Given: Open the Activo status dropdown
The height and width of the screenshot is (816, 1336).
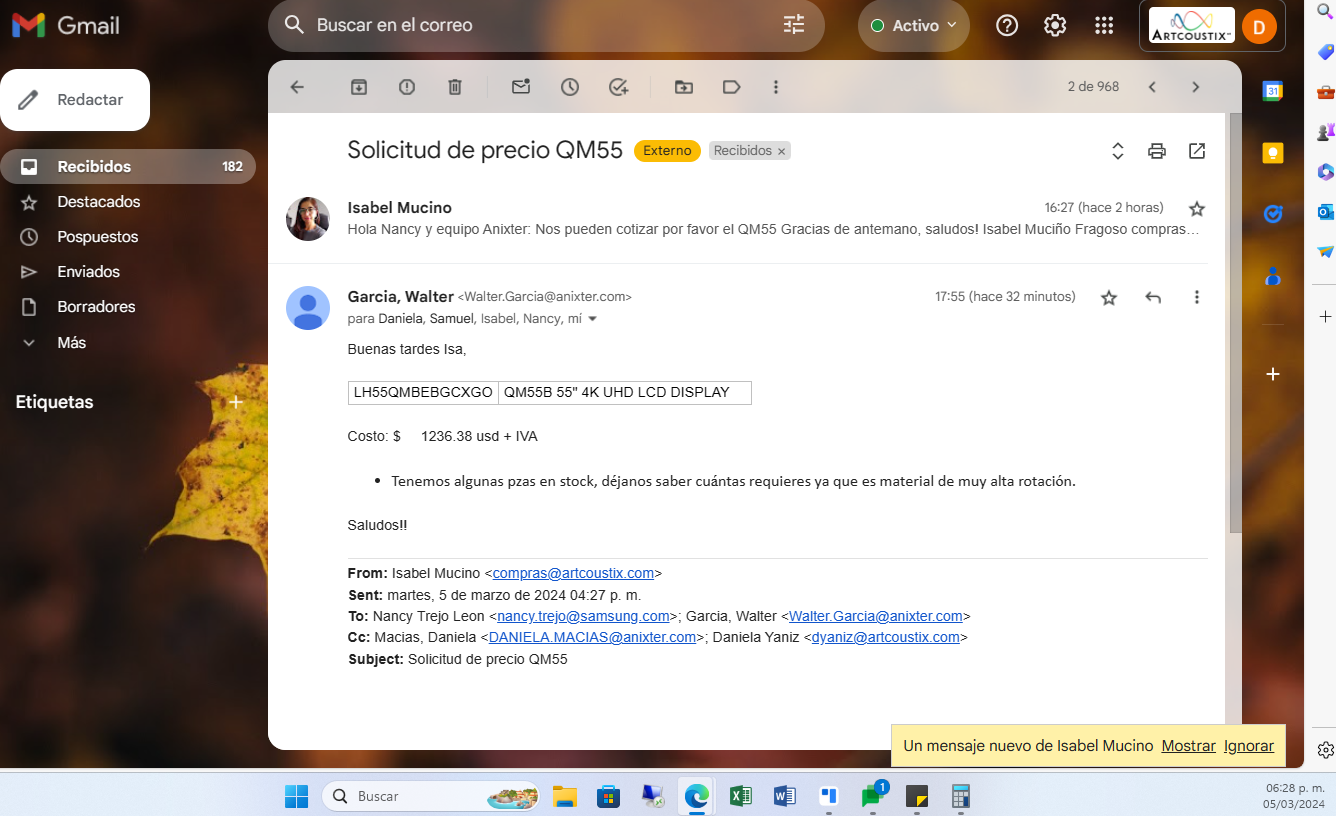Looking at the screenshot, I should coord(914,25).
